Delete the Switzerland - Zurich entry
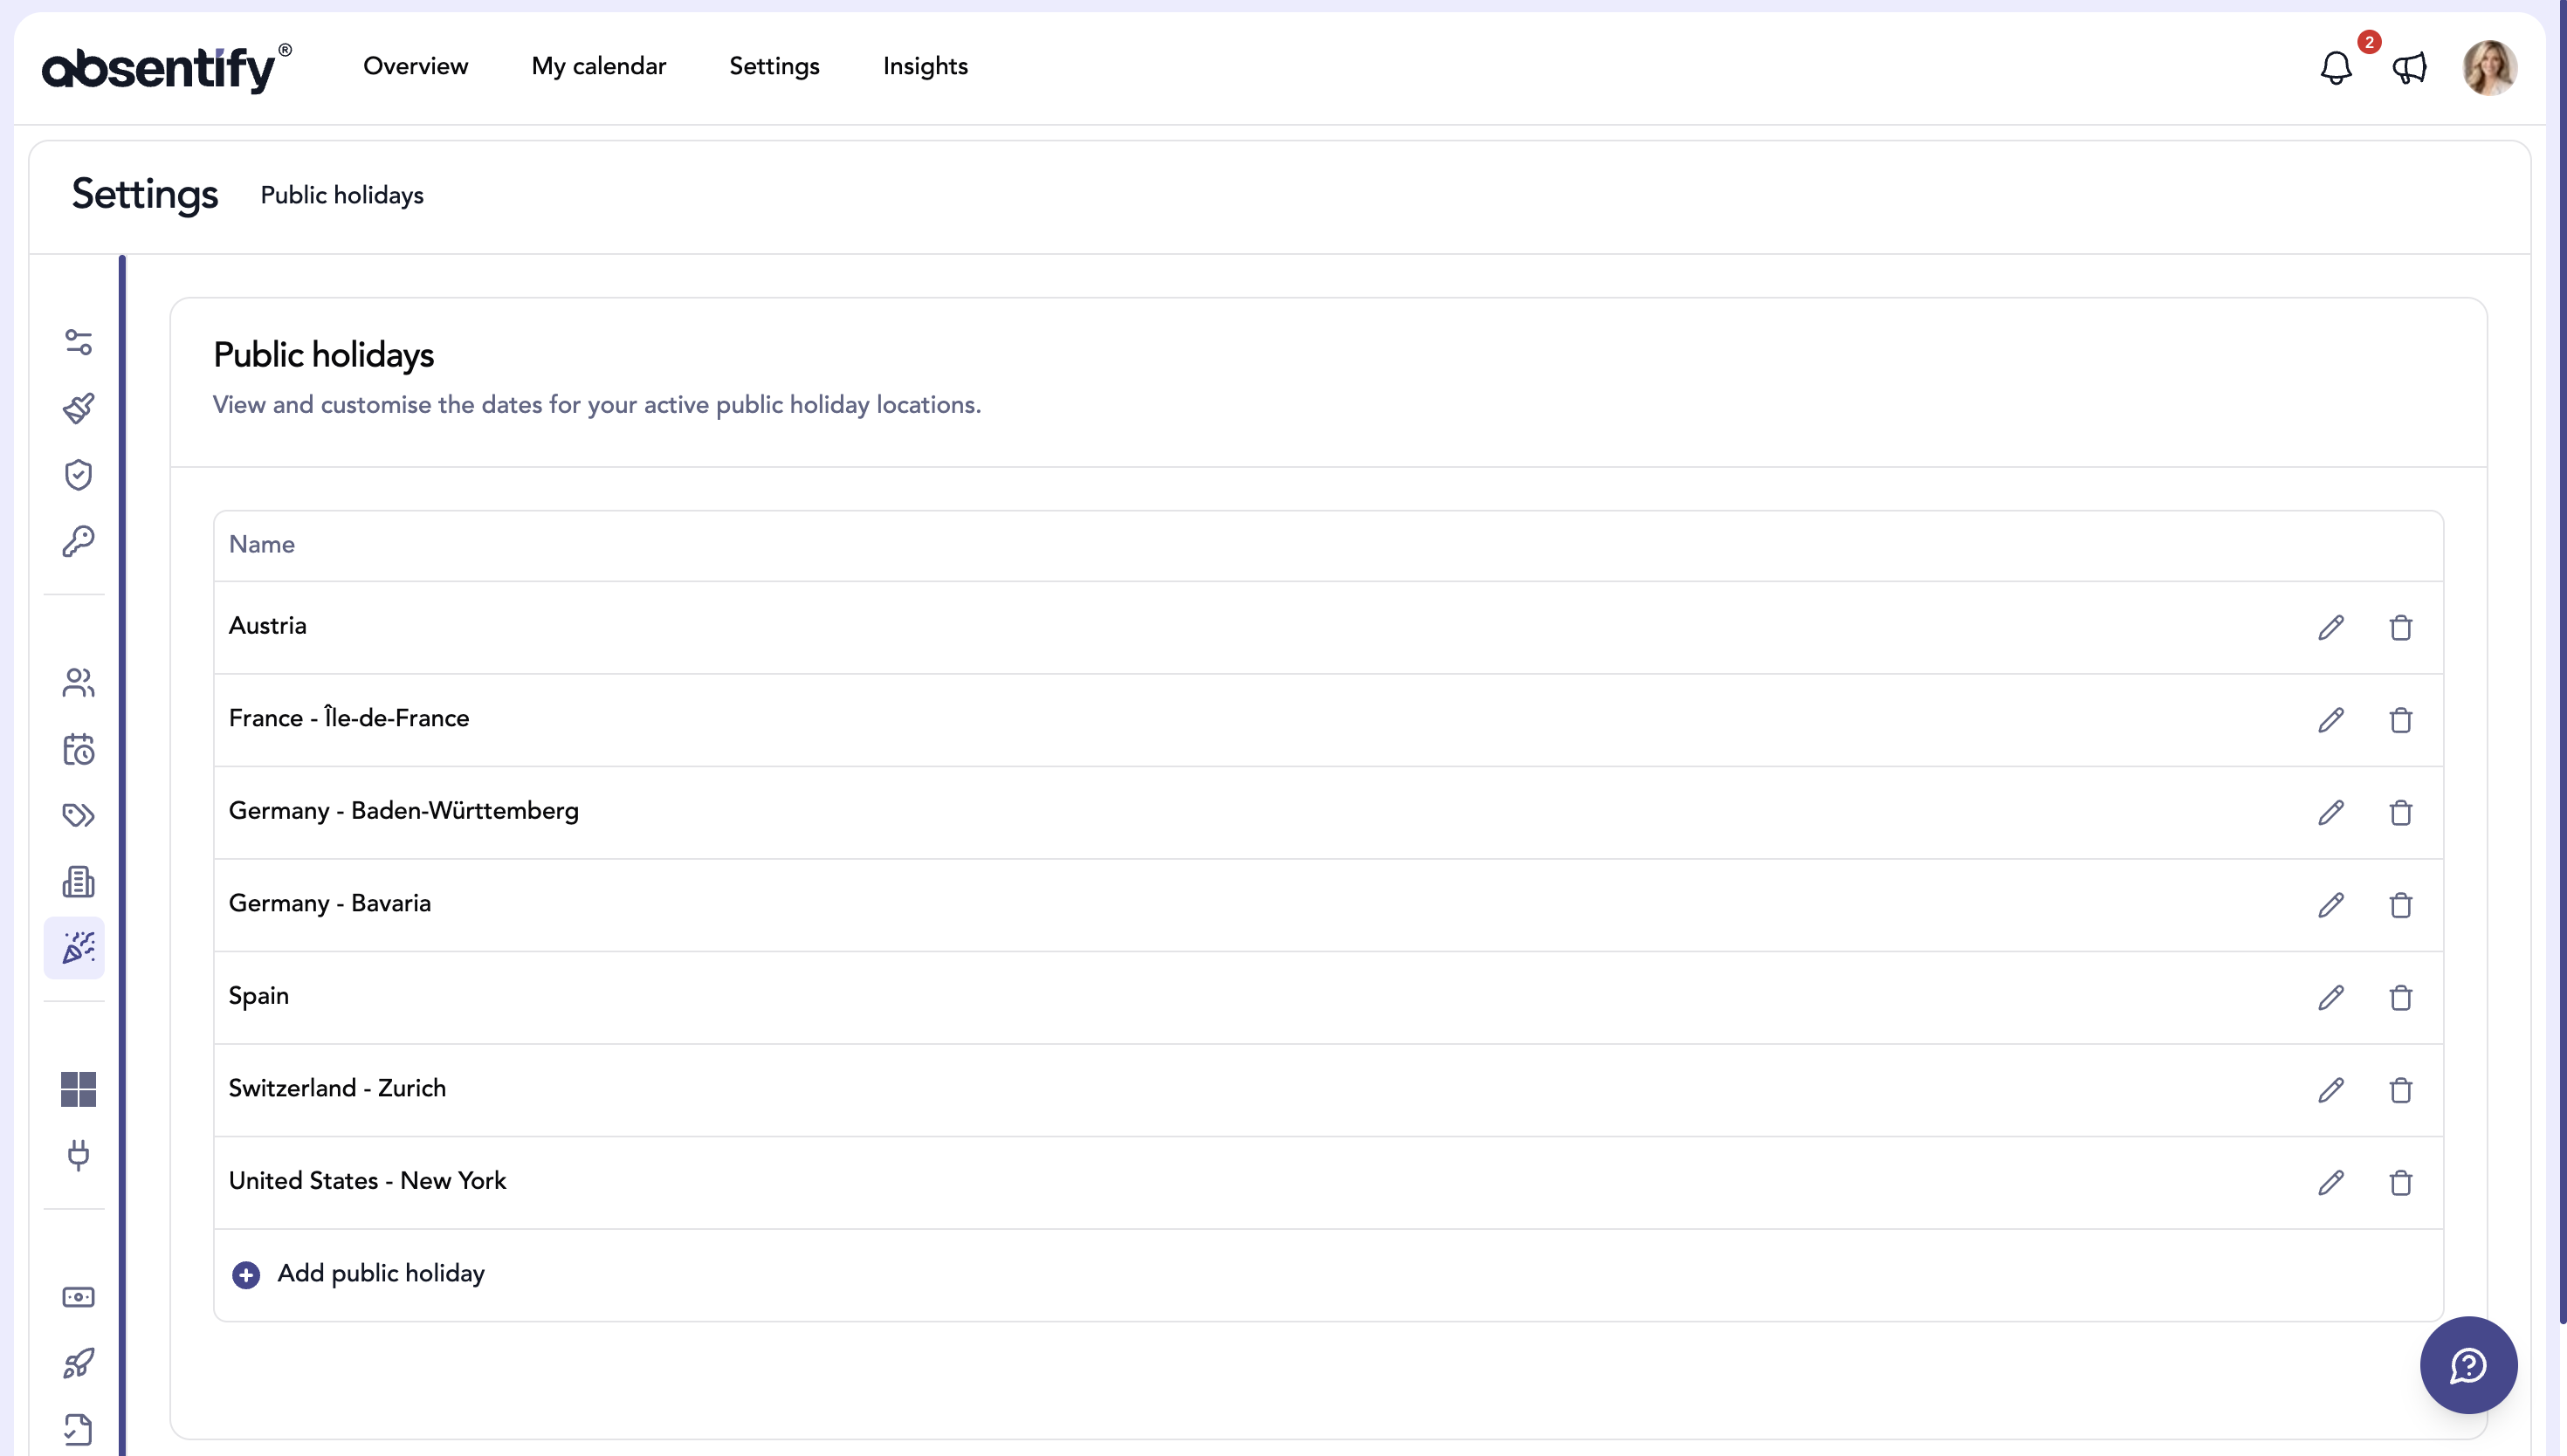Image resolution: width=2567 pixels, height=1456 pixels. tap(2400, 1090)
